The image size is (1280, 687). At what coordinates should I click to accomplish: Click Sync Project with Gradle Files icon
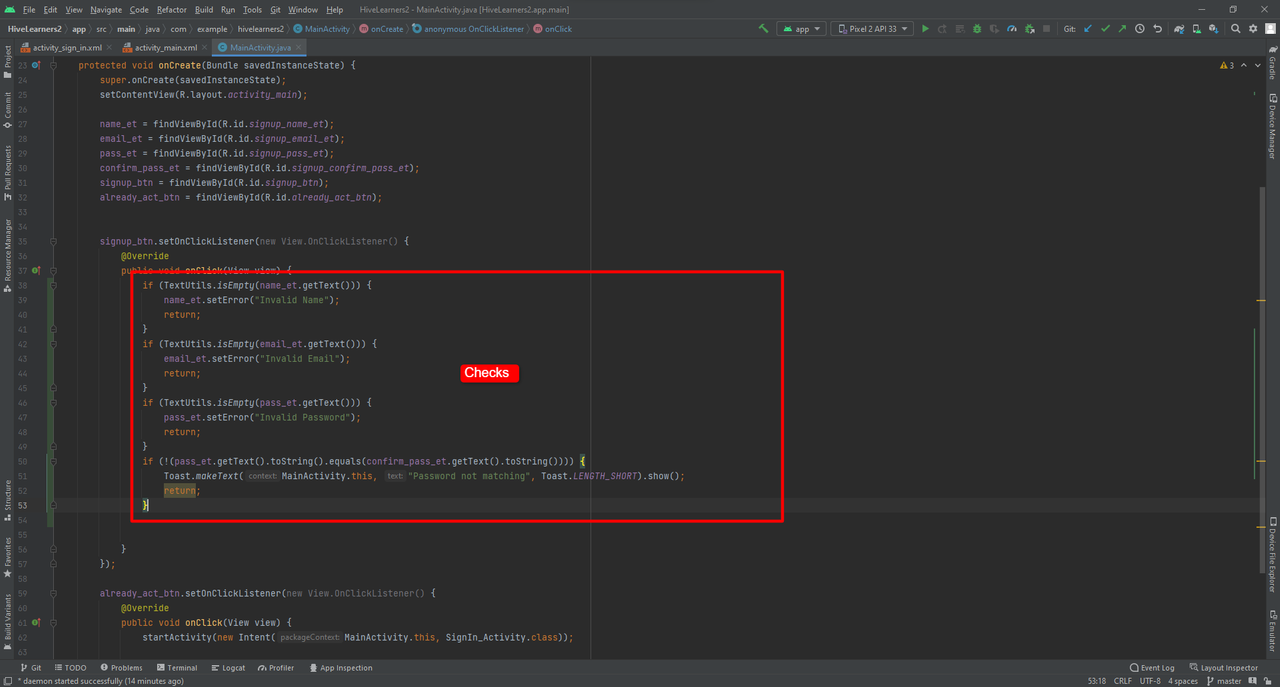(x=1180, y=29)
